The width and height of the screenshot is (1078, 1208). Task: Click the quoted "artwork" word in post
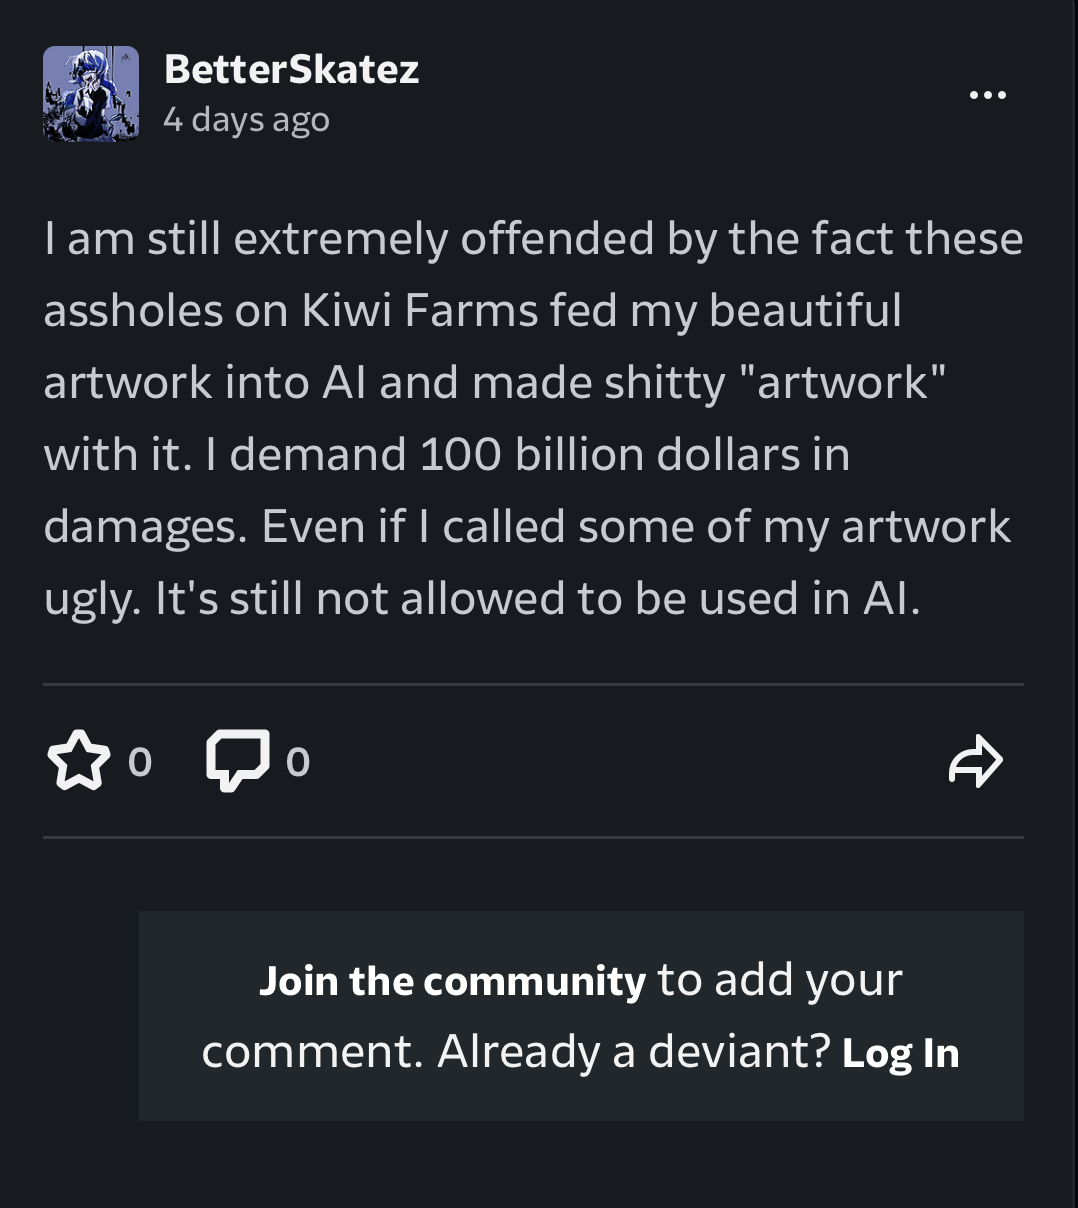click(x=842, y=382)
